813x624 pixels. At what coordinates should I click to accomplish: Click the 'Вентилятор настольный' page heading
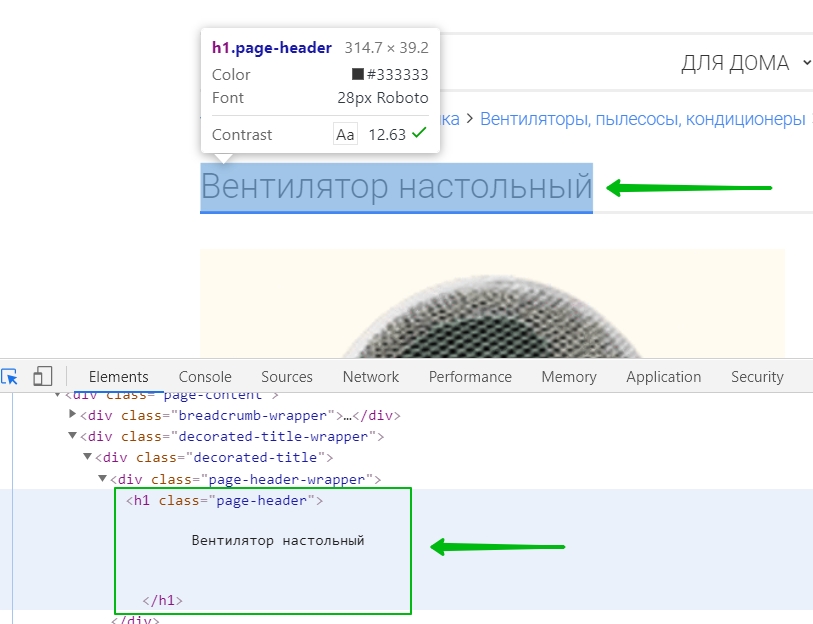396,186
